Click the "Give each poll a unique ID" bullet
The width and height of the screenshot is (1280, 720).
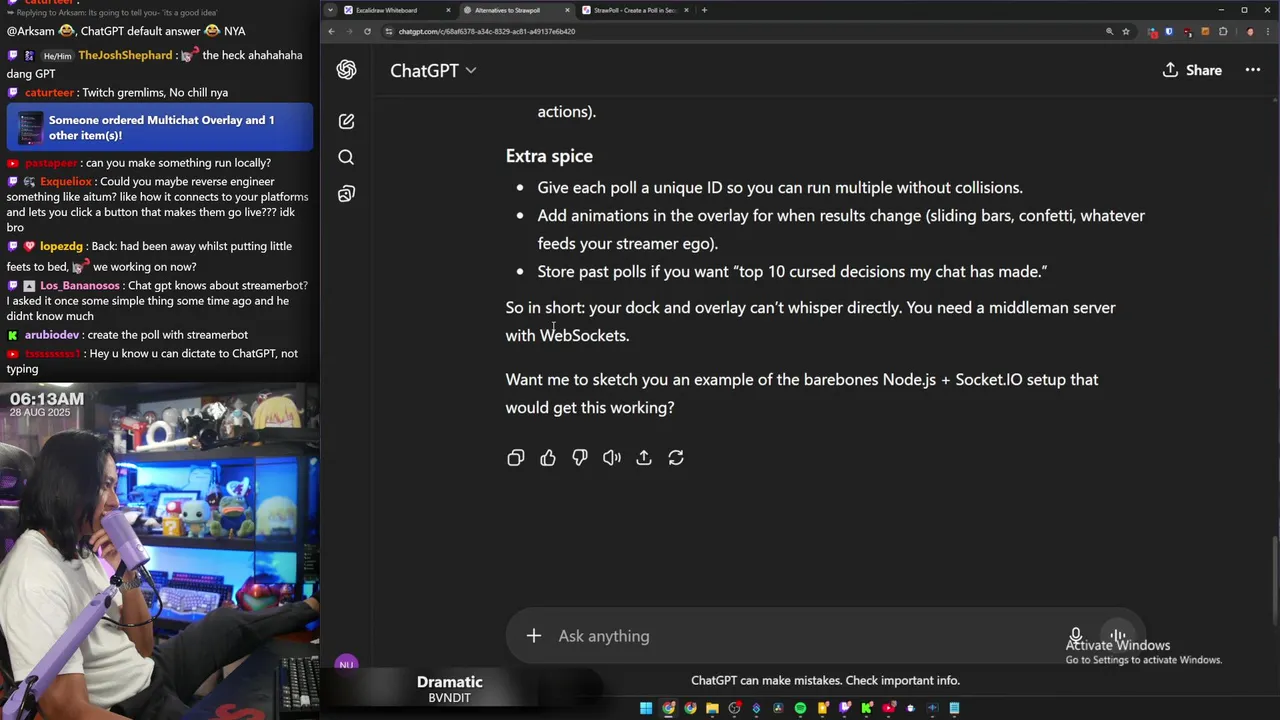tap(780, 187)
